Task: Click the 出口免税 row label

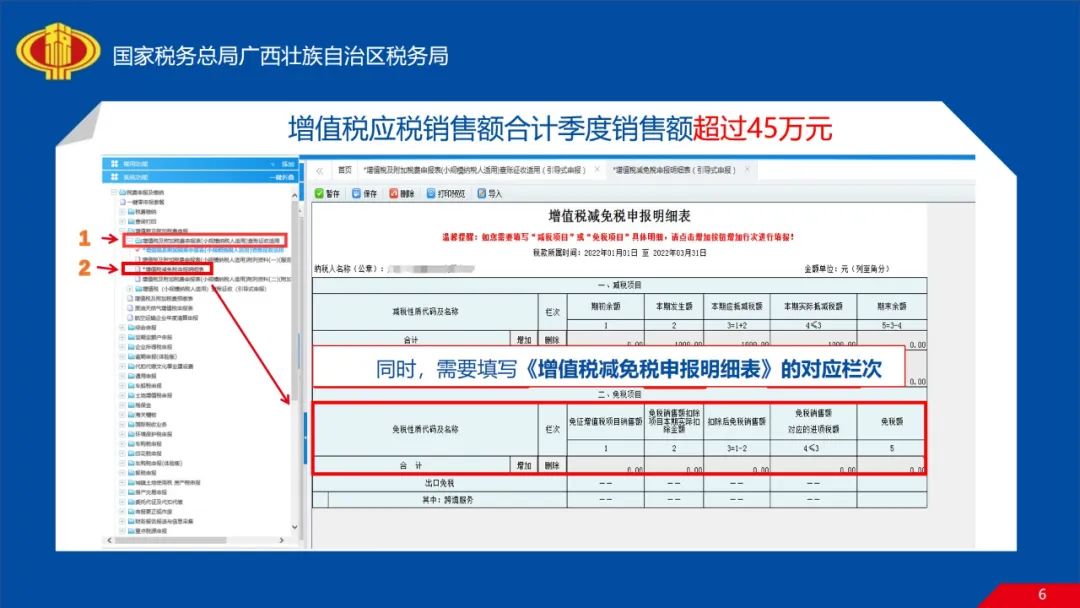Action: click(x=439, y=483)
